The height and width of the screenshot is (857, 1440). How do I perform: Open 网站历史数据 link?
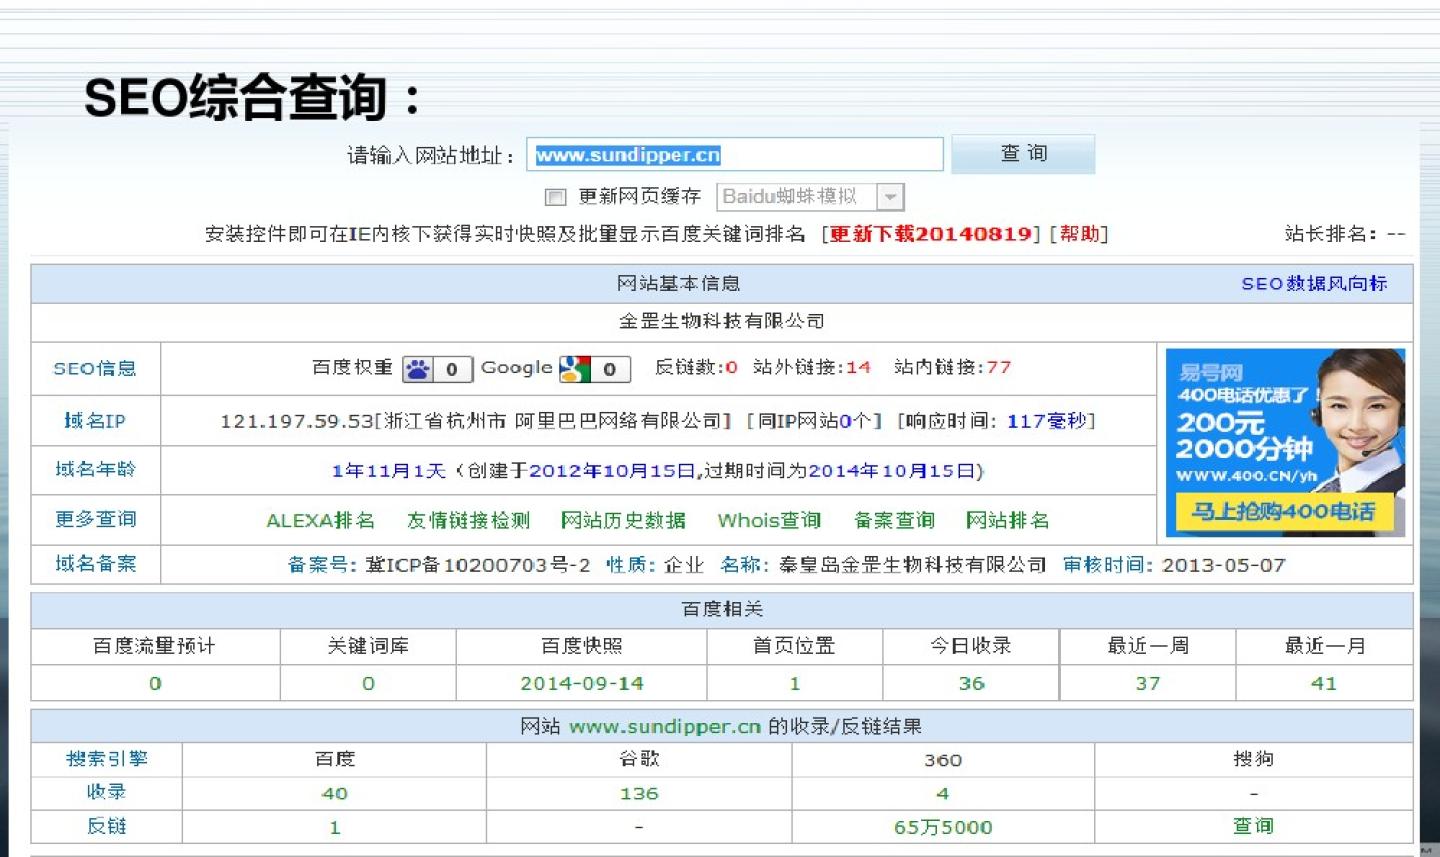(x=623, y=521)
